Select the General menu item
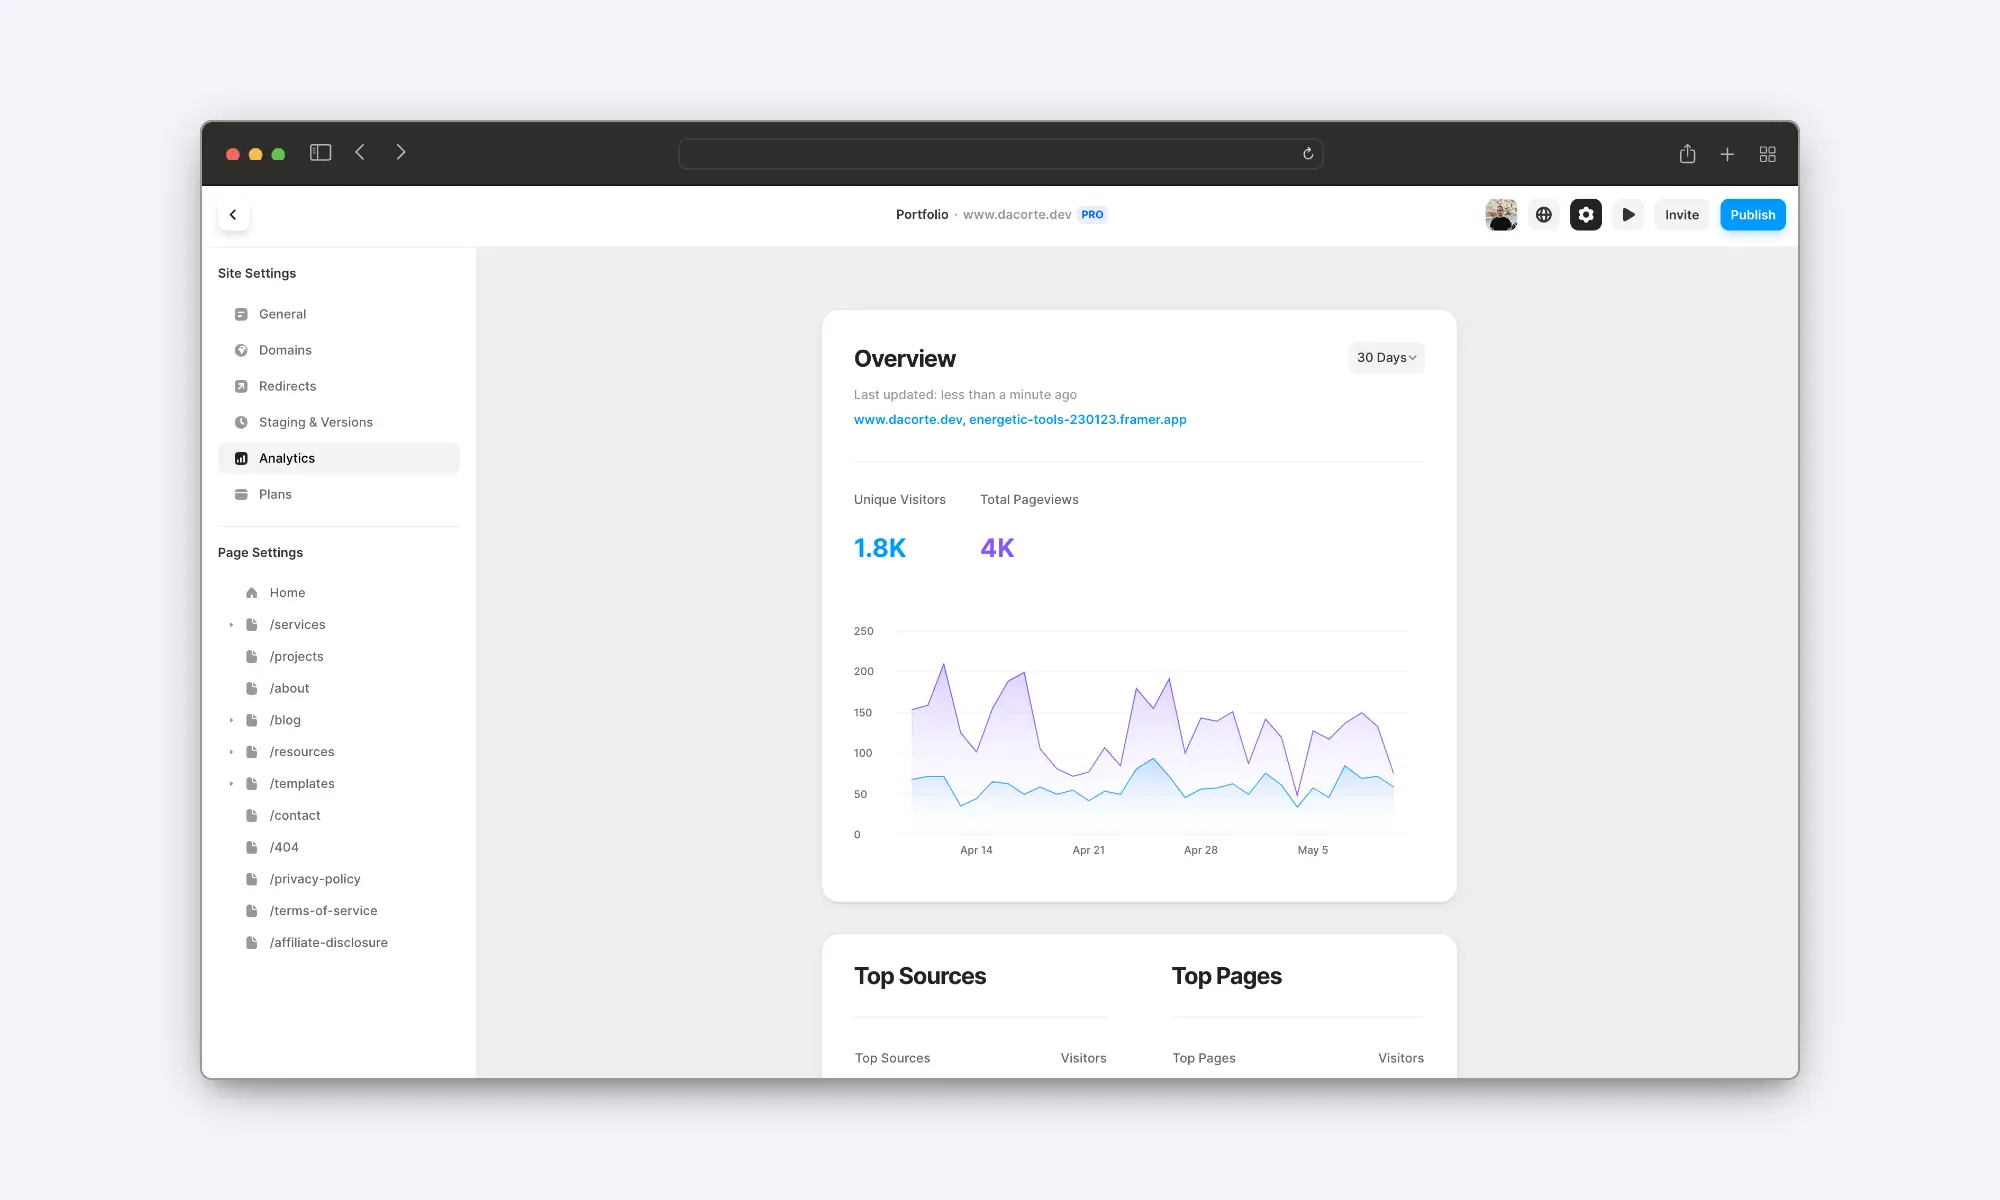Screen dimensions: 2000x1200 click(x=281, y=313)
